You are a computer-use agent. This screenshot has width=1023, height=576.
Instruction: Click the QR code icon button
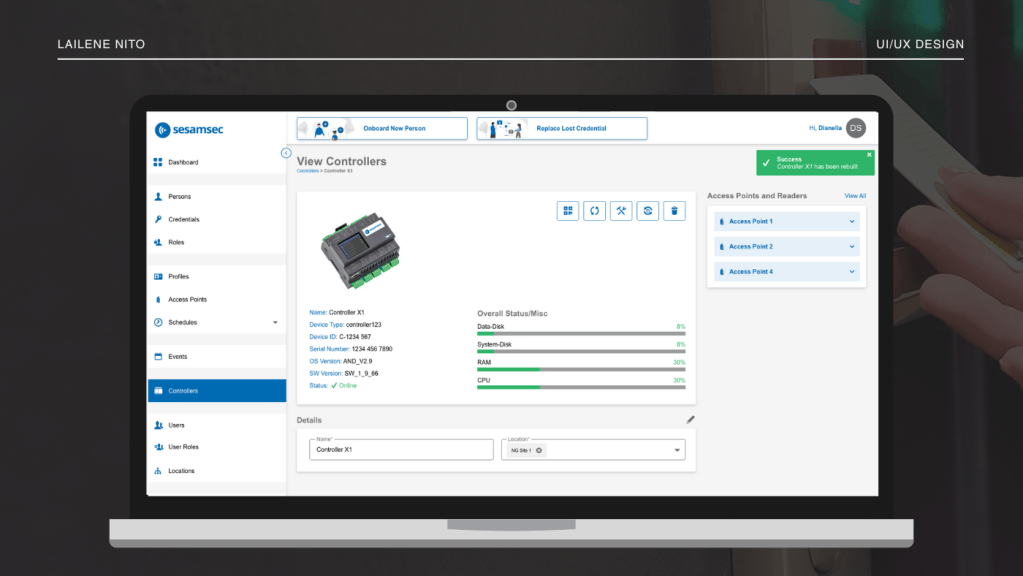point(568,211)
